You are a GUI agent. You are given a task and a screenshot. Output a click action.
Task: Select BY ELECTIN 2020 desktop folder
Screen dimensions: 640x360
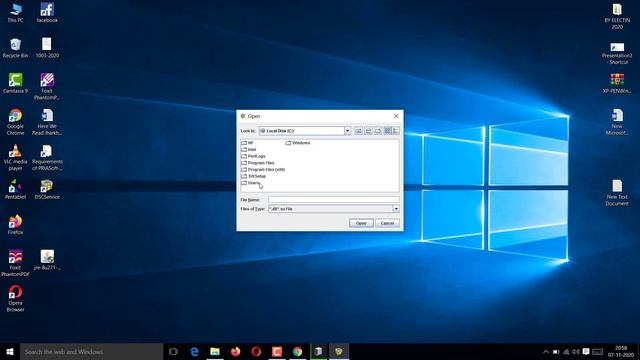coord(617,16)
